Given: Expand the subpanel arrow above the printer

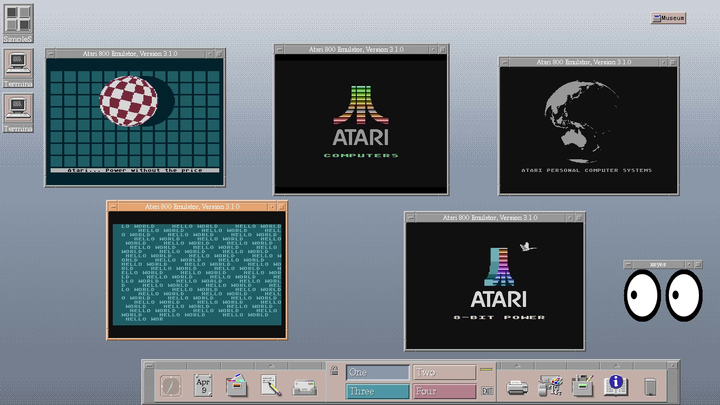Looking at the screenshot, I should [x=517, y=365].
